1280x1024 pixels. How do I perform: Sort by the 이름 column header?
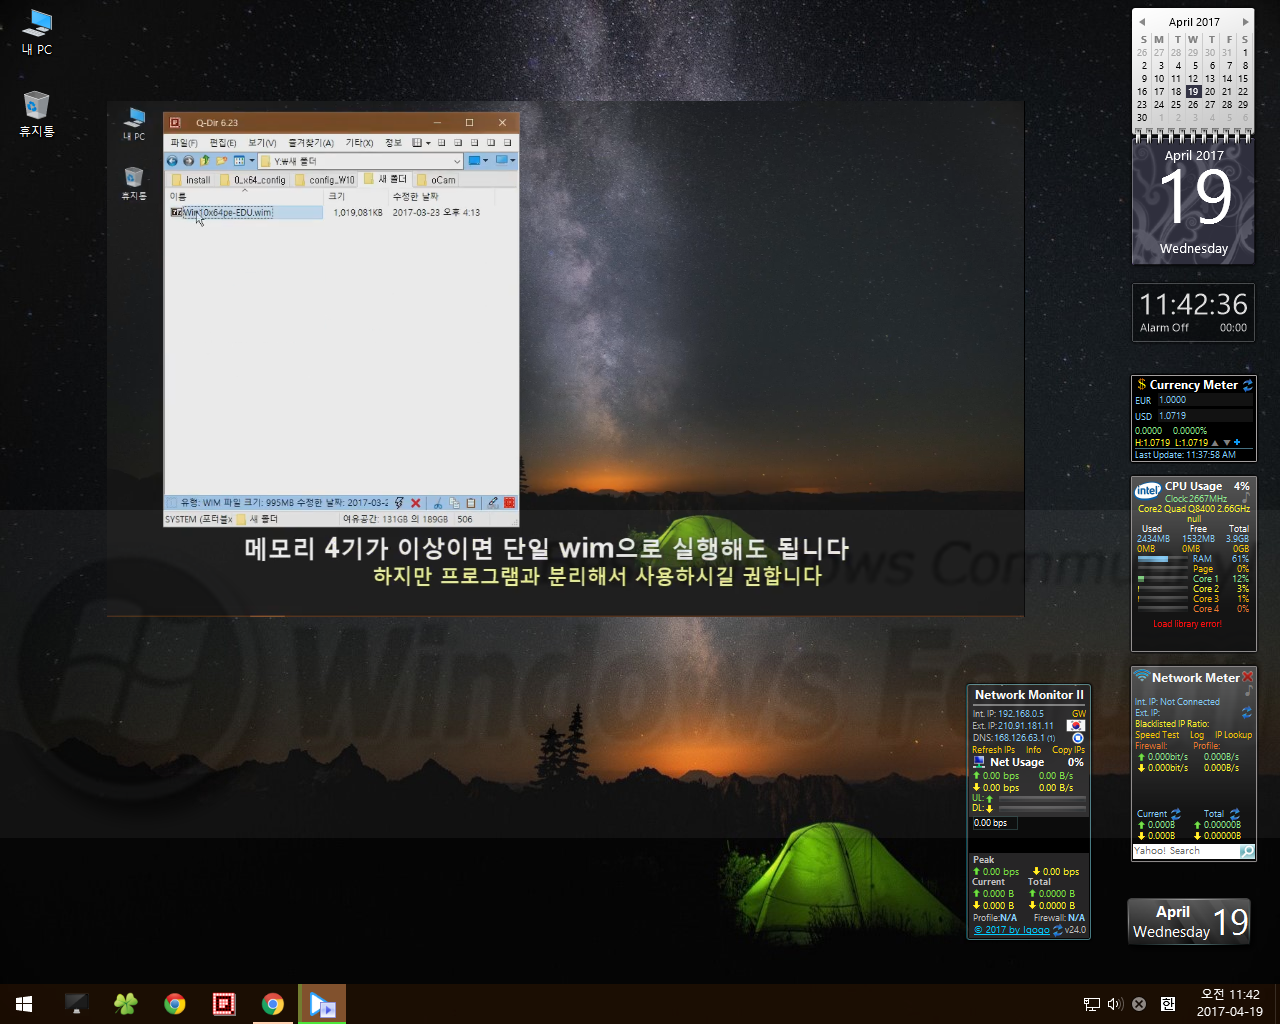(245, 196)
